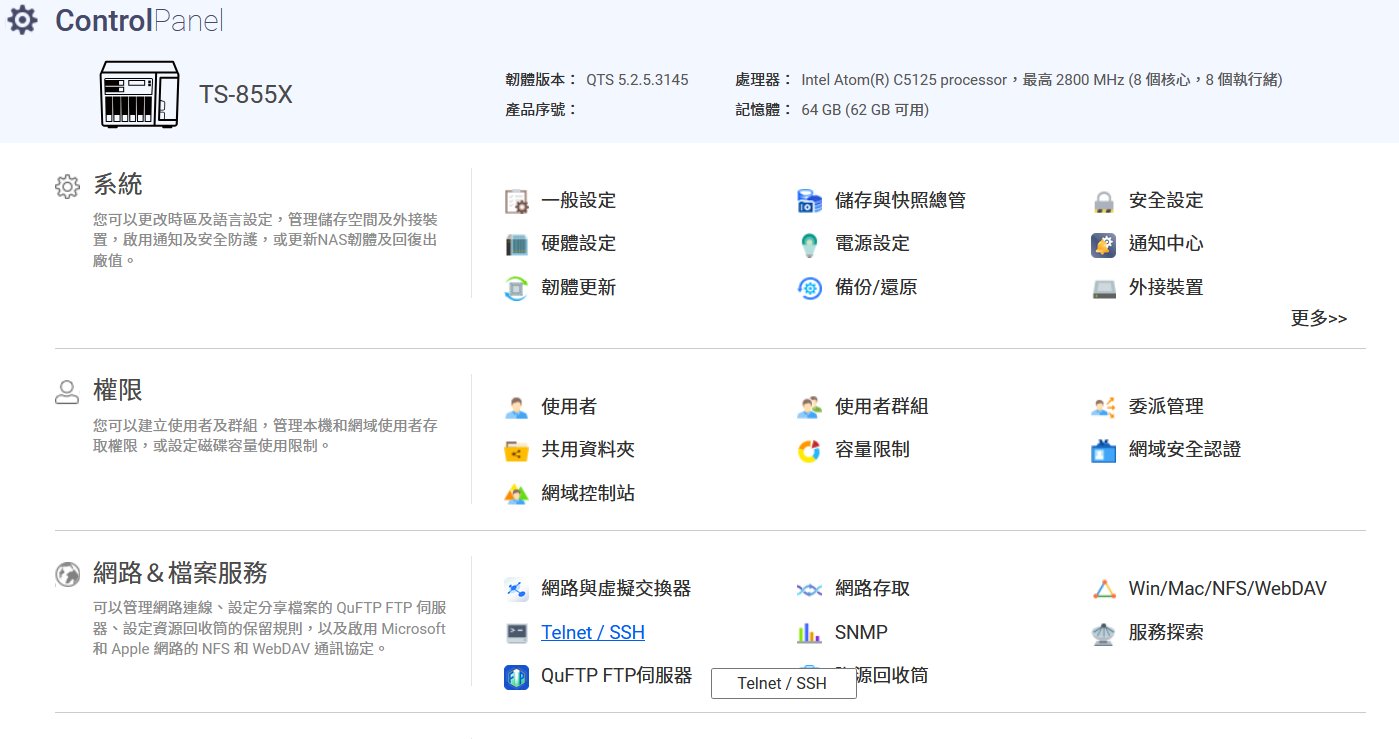Click the 權限 section person icon
This screenshot has height=739, width=1399.
(x=67, y=391)
